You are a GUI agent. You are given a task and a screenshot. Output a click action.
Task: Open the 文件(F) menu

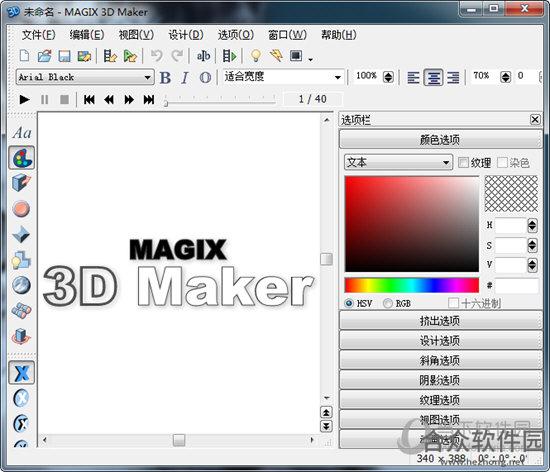point(39,35)
